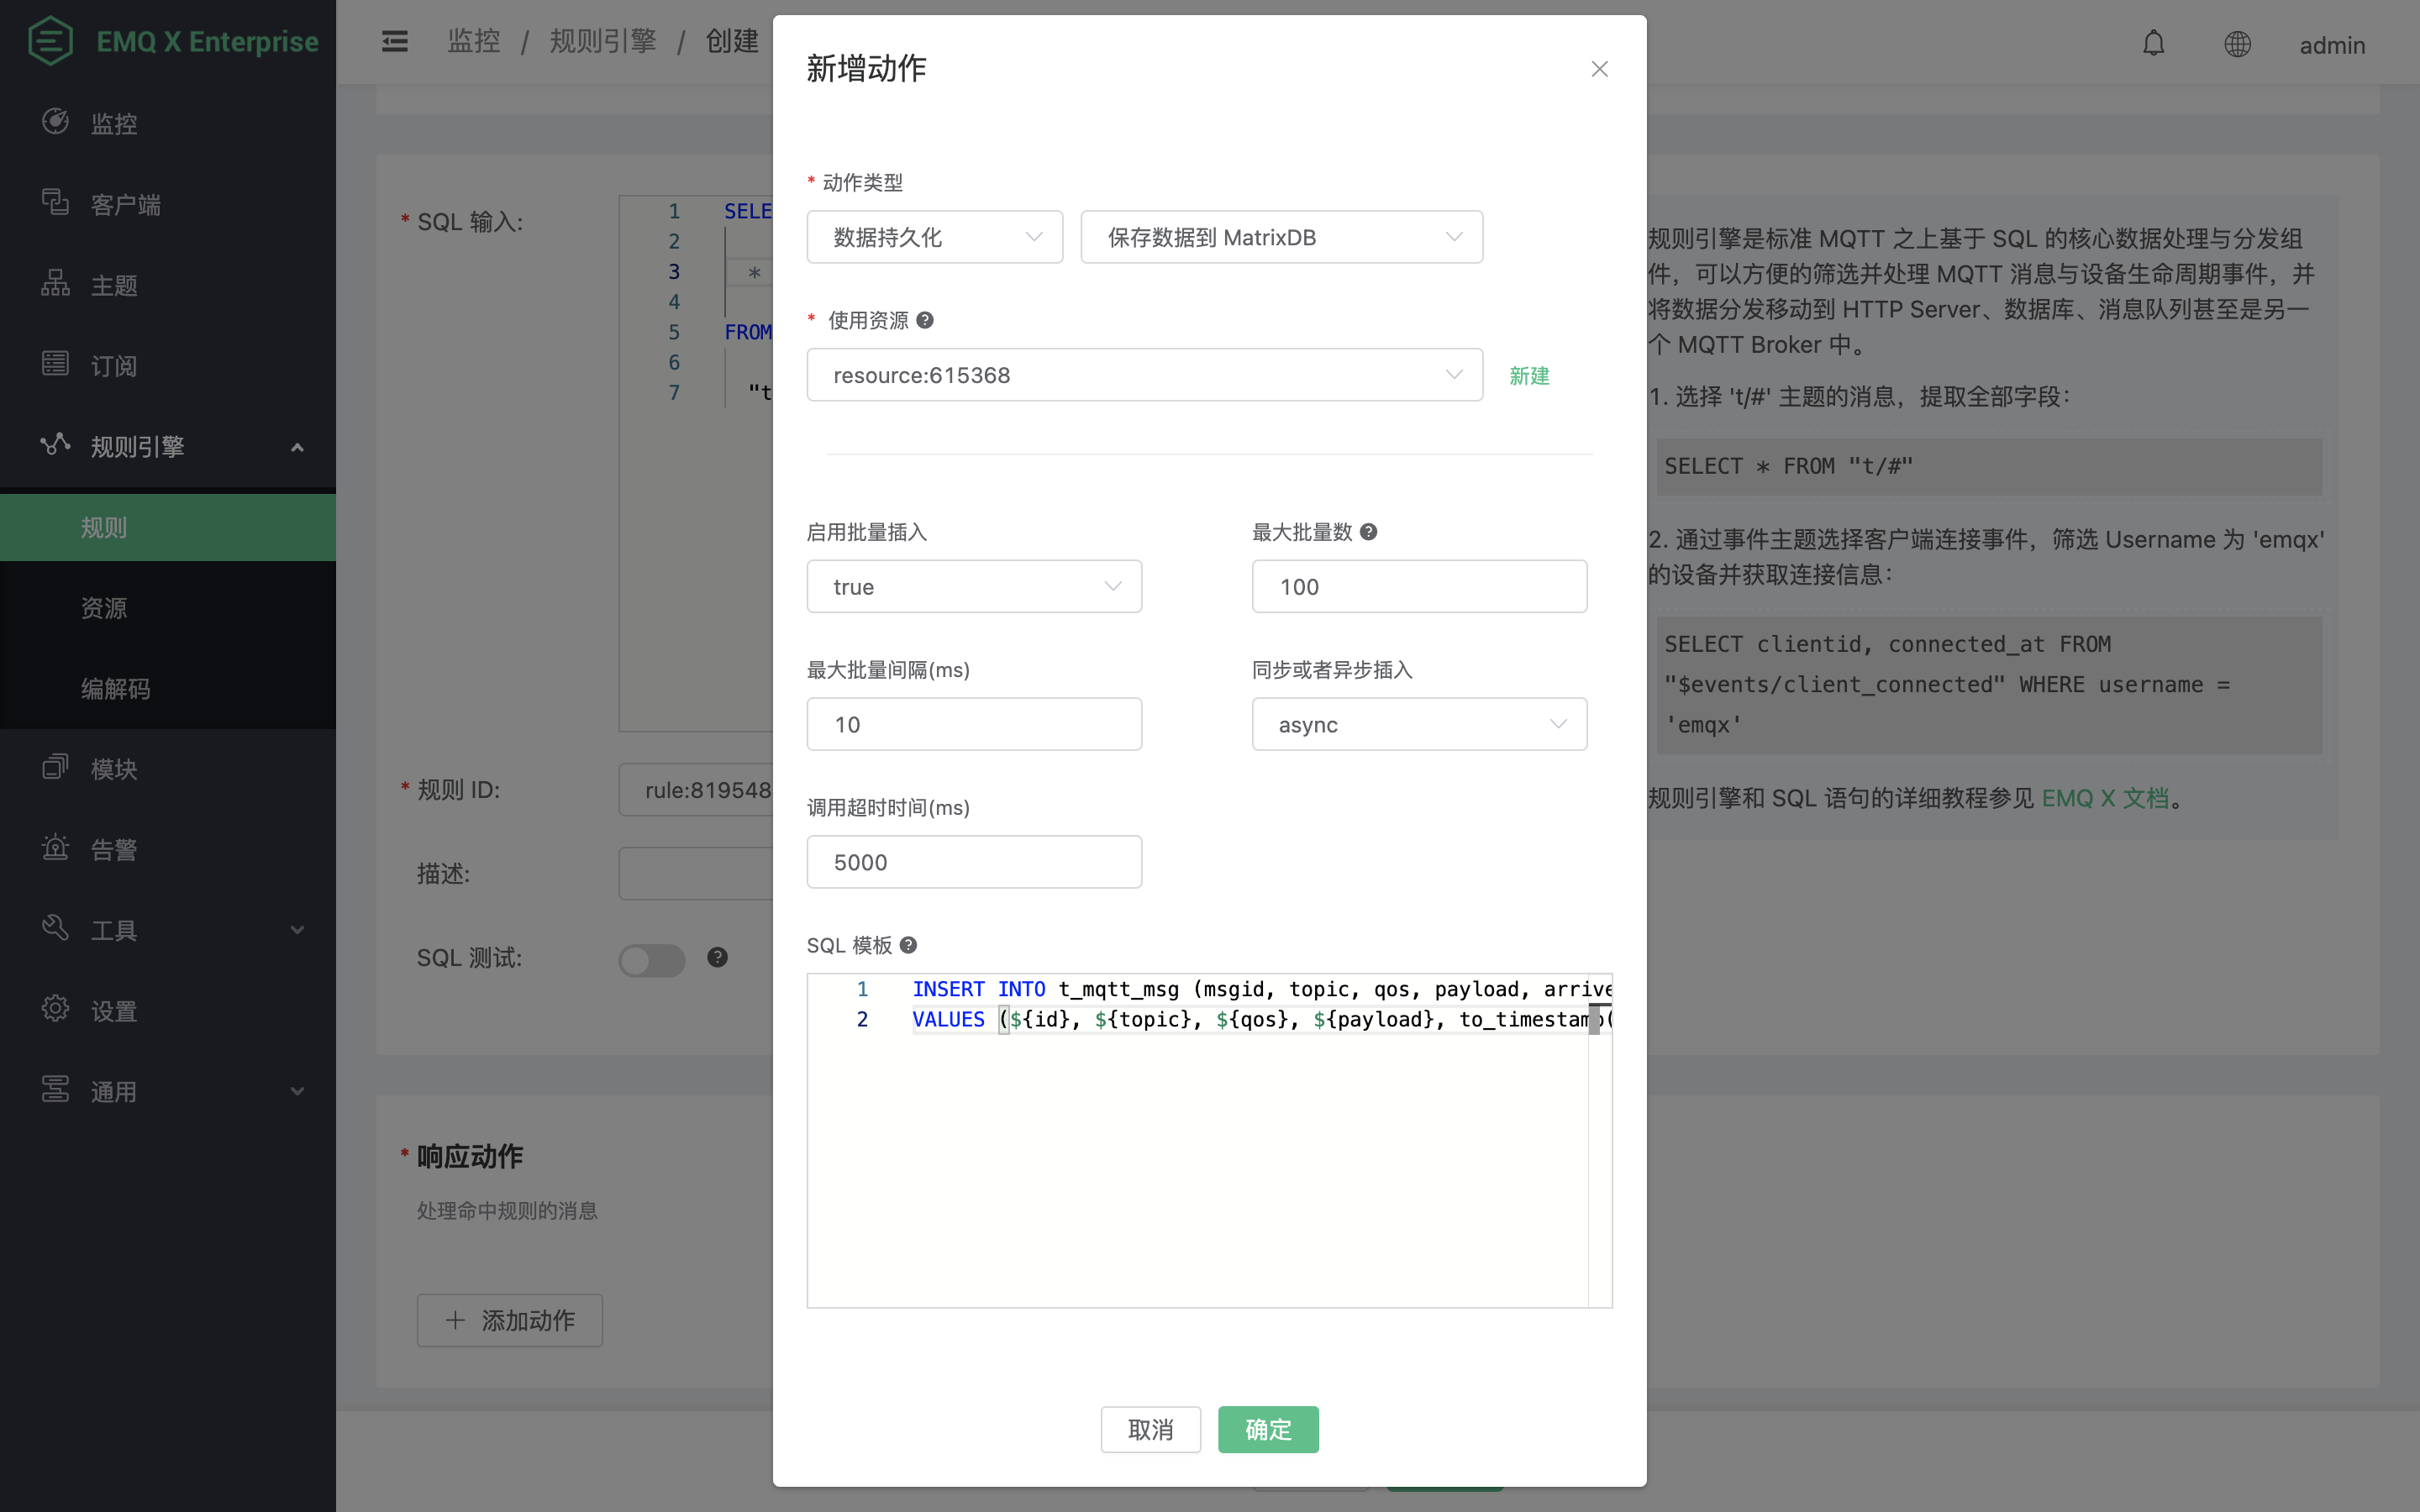
Task: Open the language globe icon
Action: 2237,44
